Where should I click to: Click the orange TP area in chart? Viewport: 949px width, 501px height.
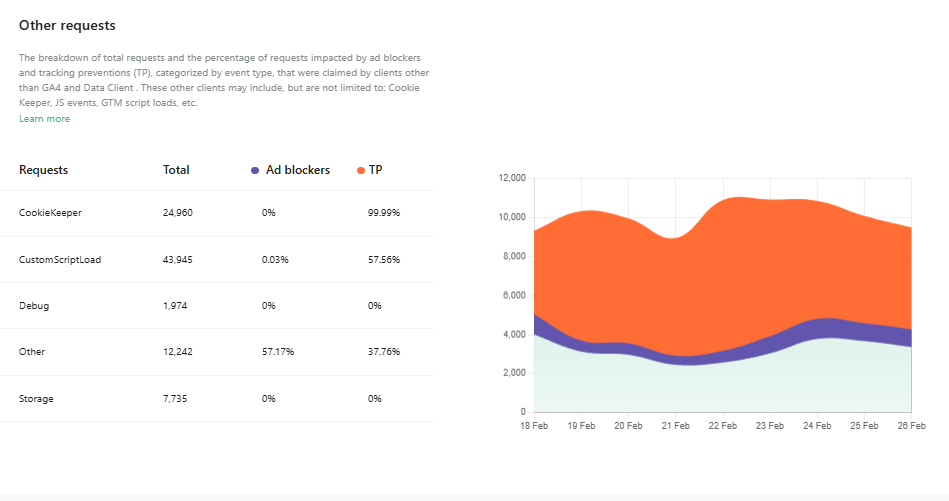pyautogui.click(x=720, y=270)
